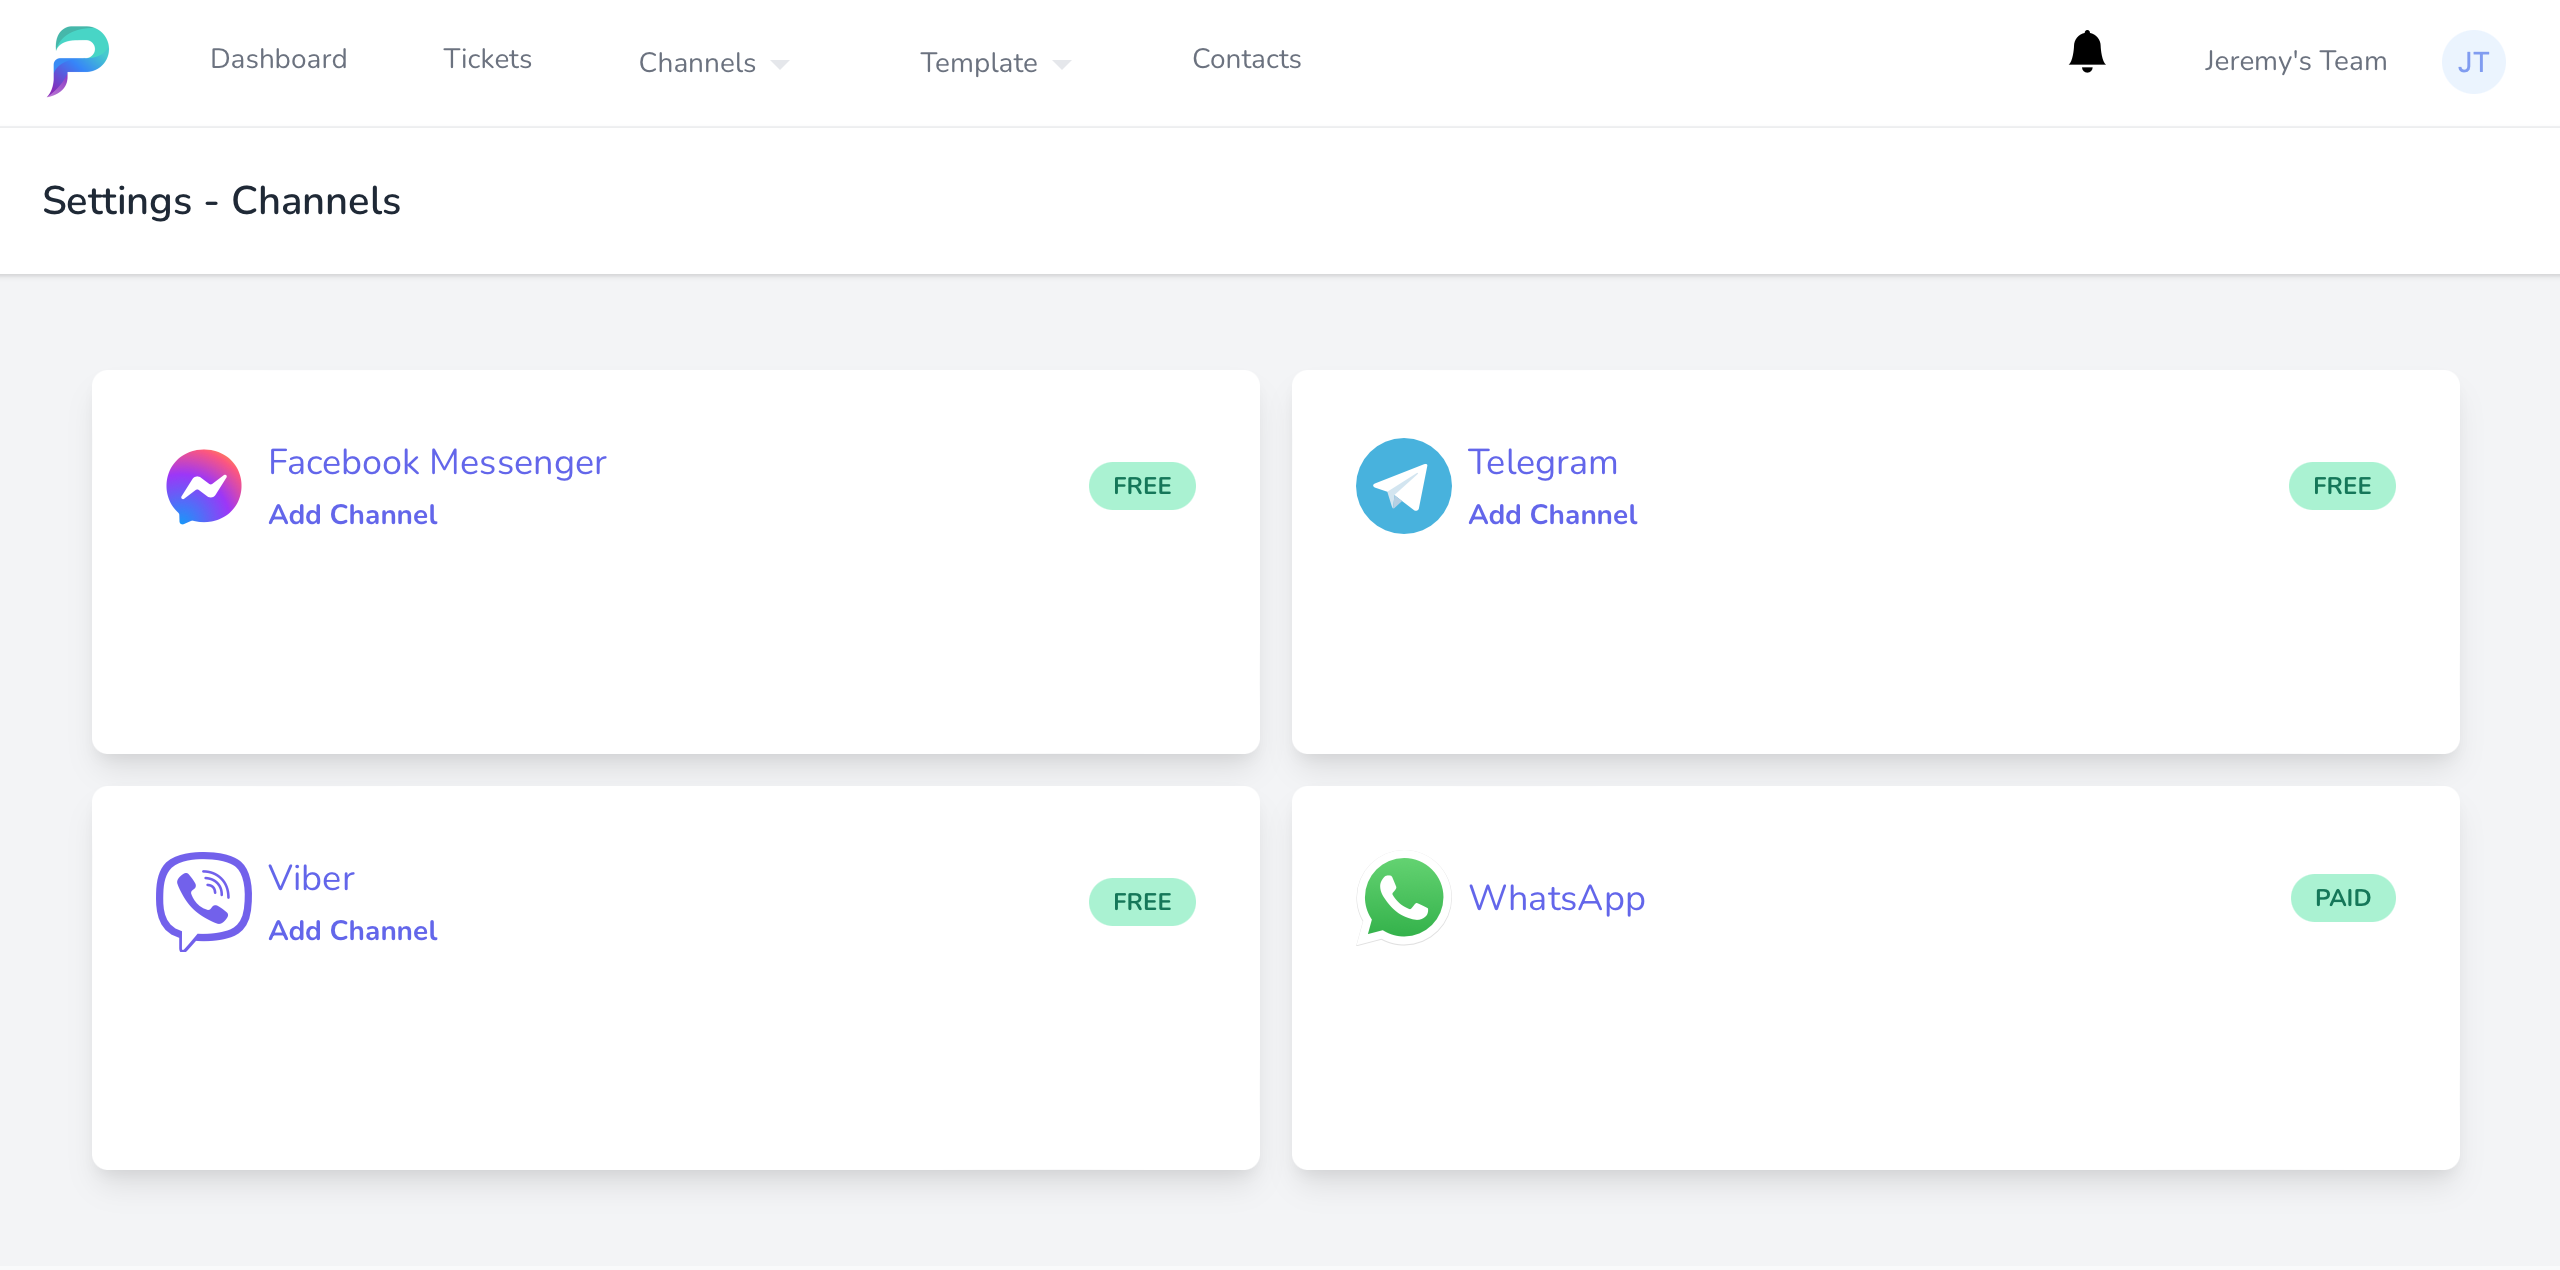Open the Jeremy's Team account menu

pyautogui.click(x=2295, y=61)
